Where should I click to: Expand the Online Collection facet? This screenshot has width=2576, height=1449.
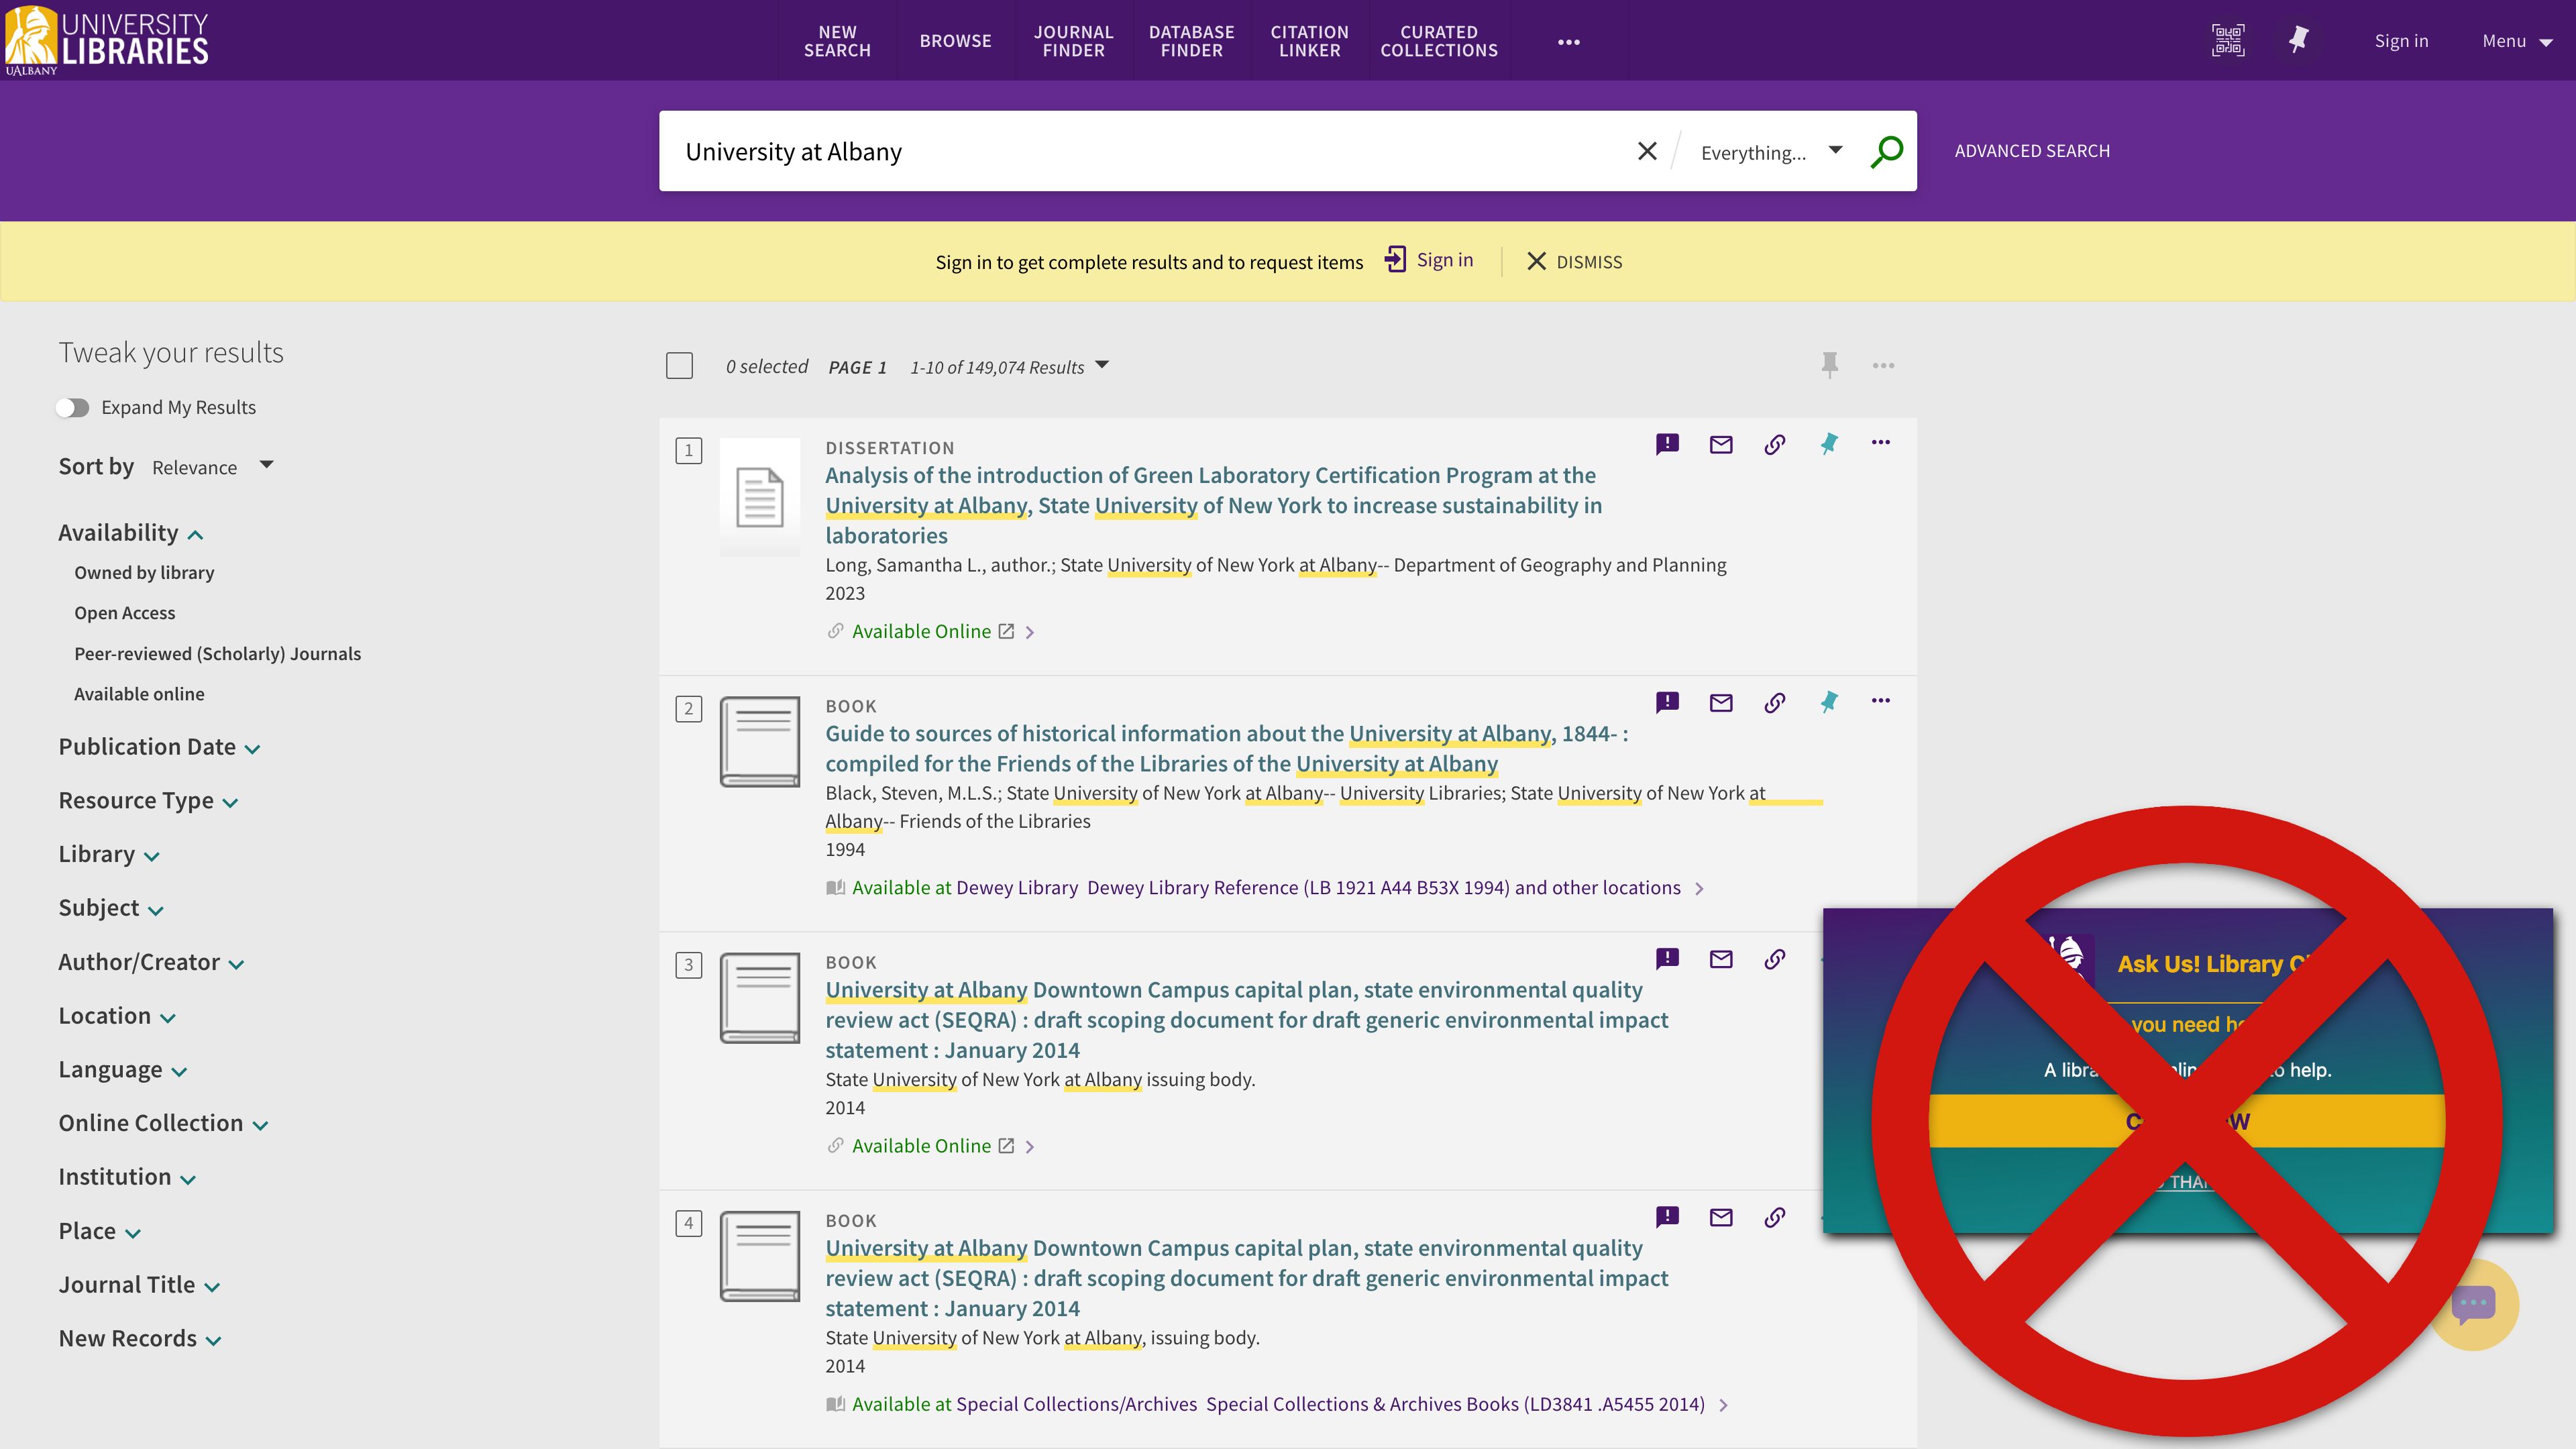click(163, 1123)
